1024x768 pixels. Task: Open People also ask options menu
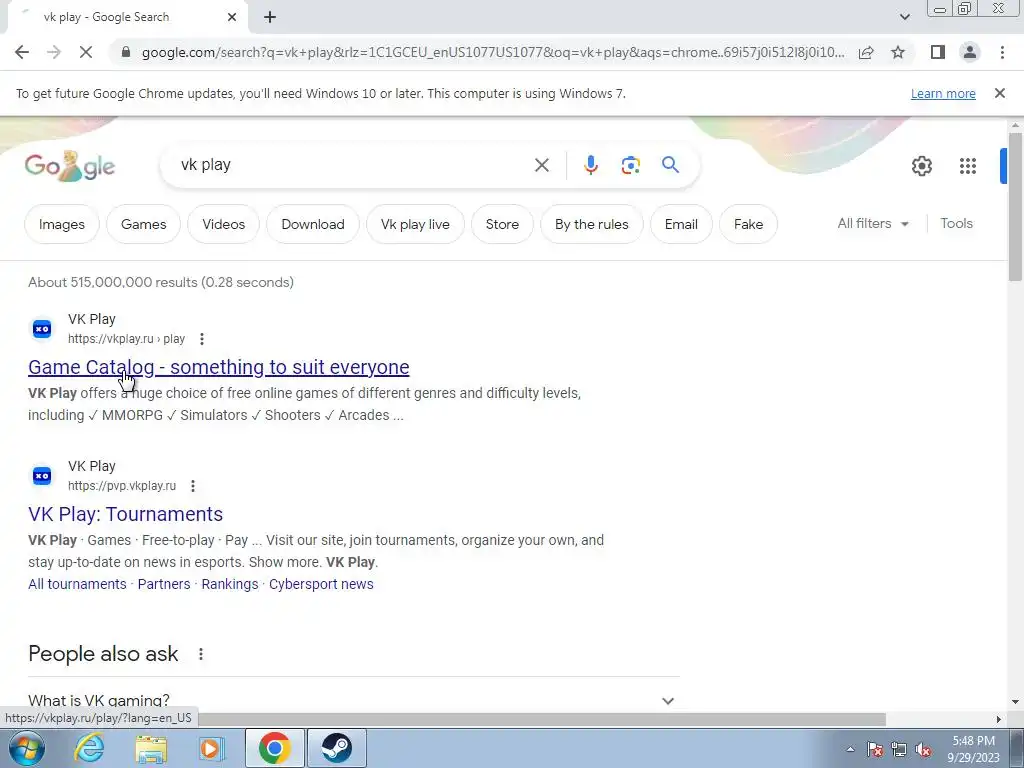[x=200, y=654]
